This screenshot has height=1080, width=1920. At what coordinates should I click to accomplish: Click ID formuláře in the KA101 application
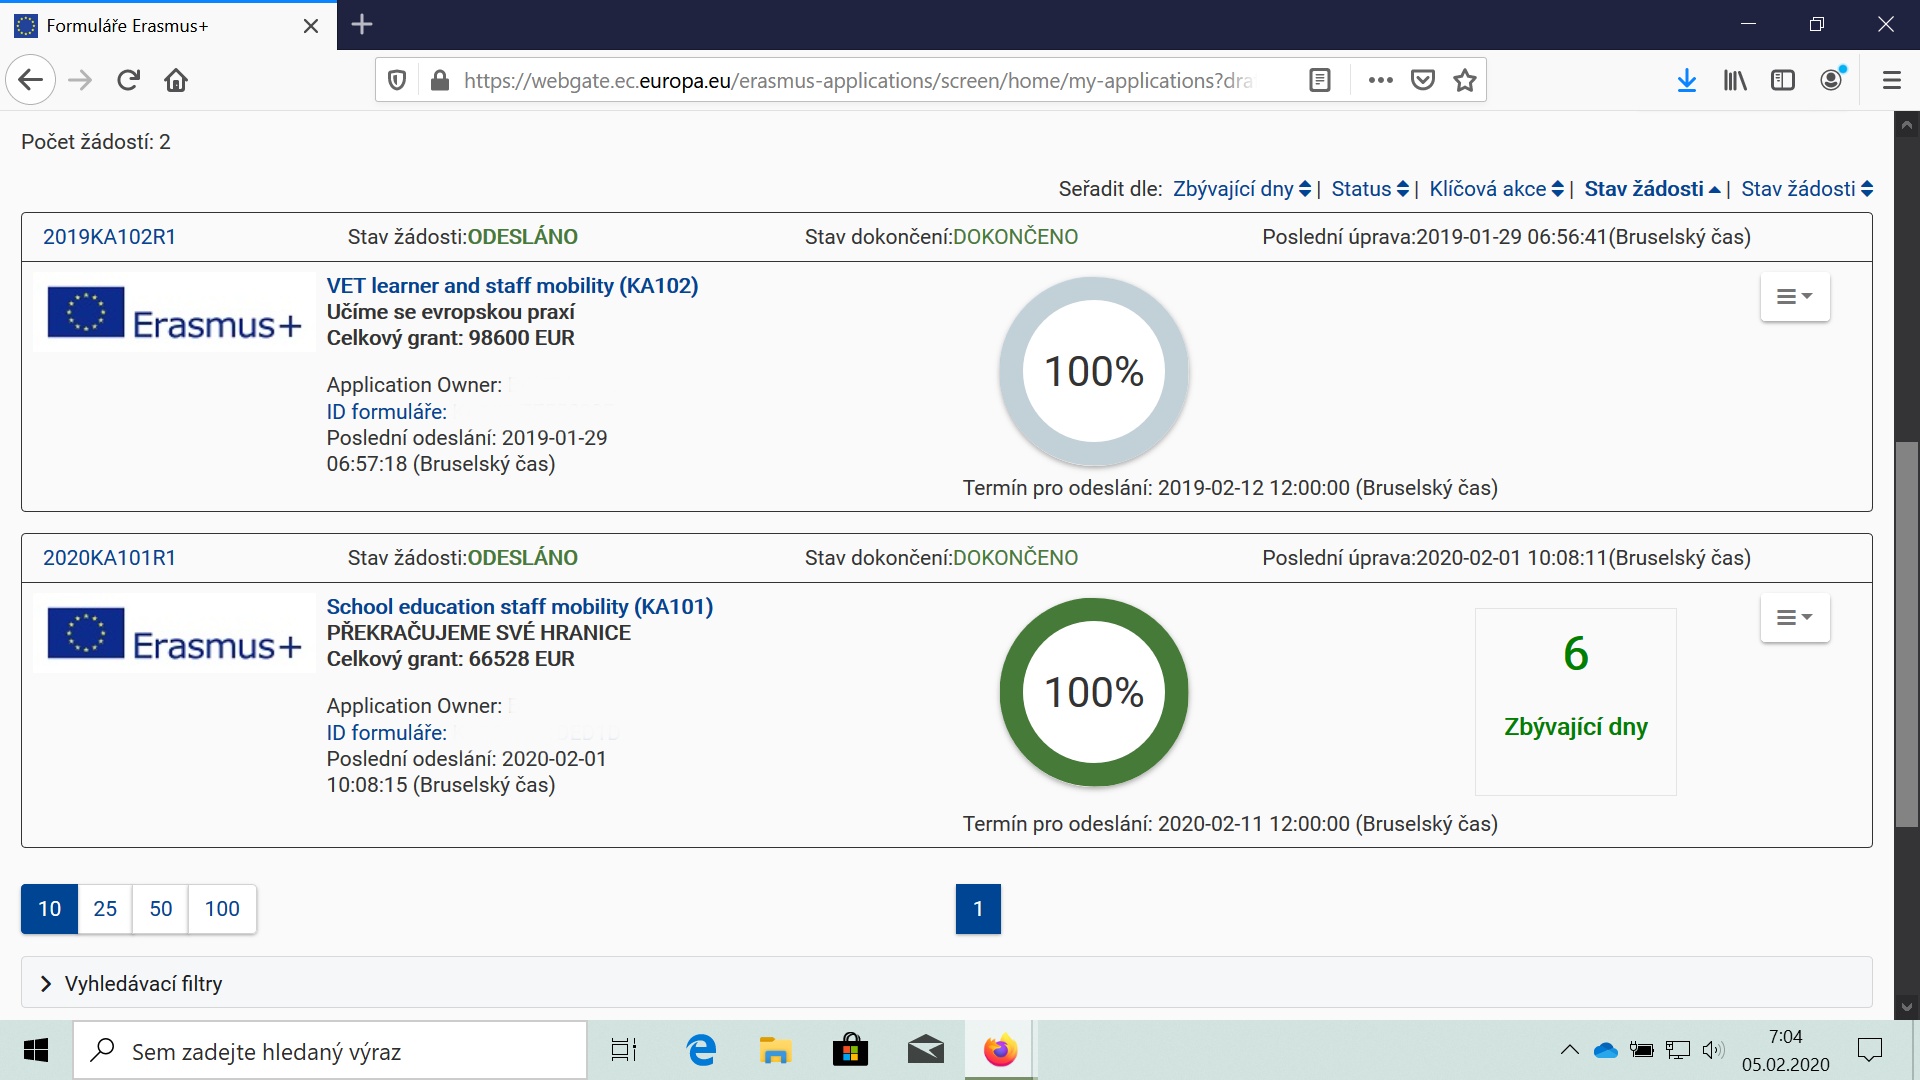pos(386,733)
